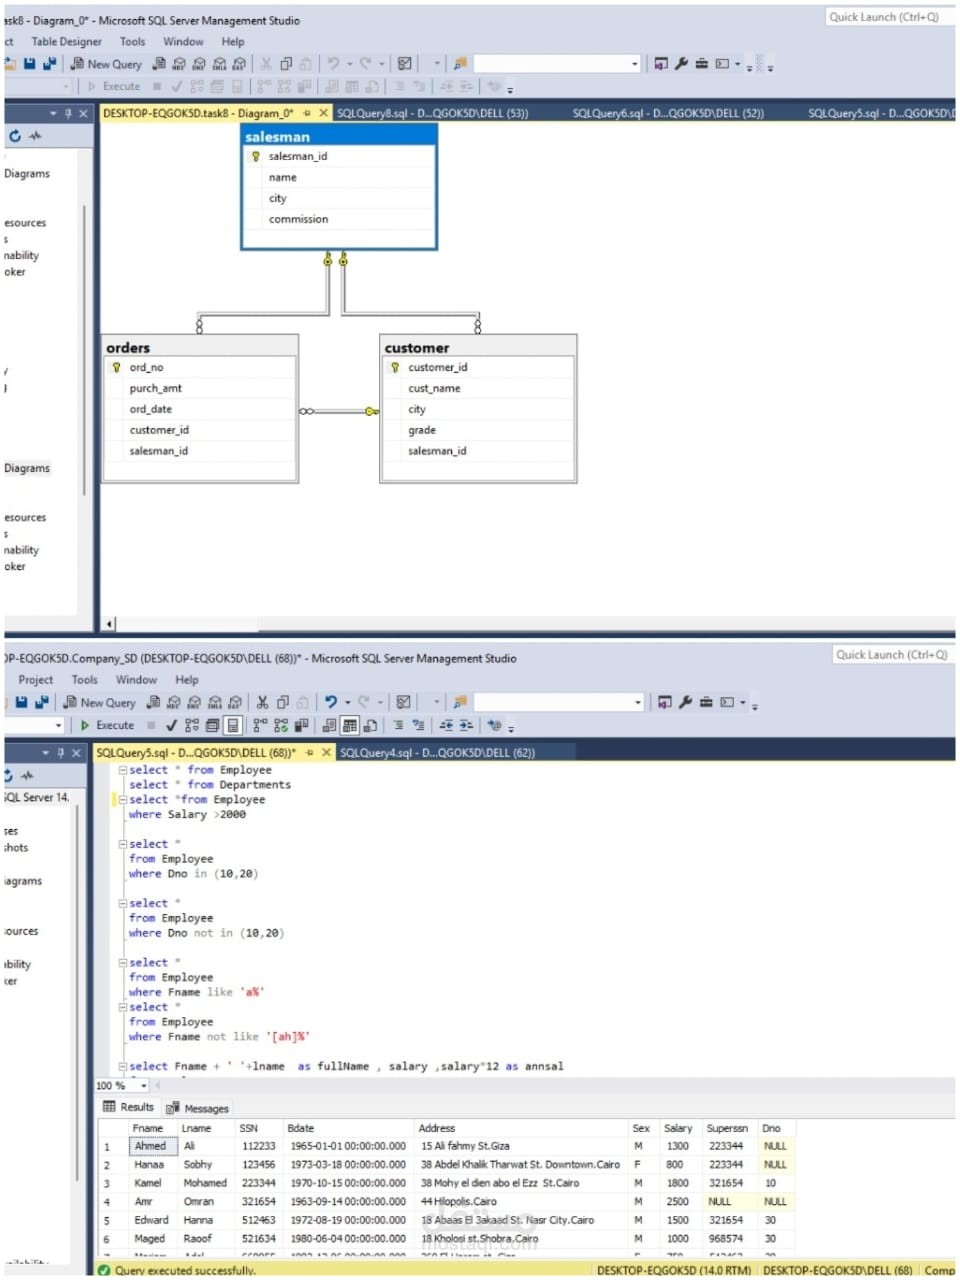Switch to the Results tab

coord(129,1107)
